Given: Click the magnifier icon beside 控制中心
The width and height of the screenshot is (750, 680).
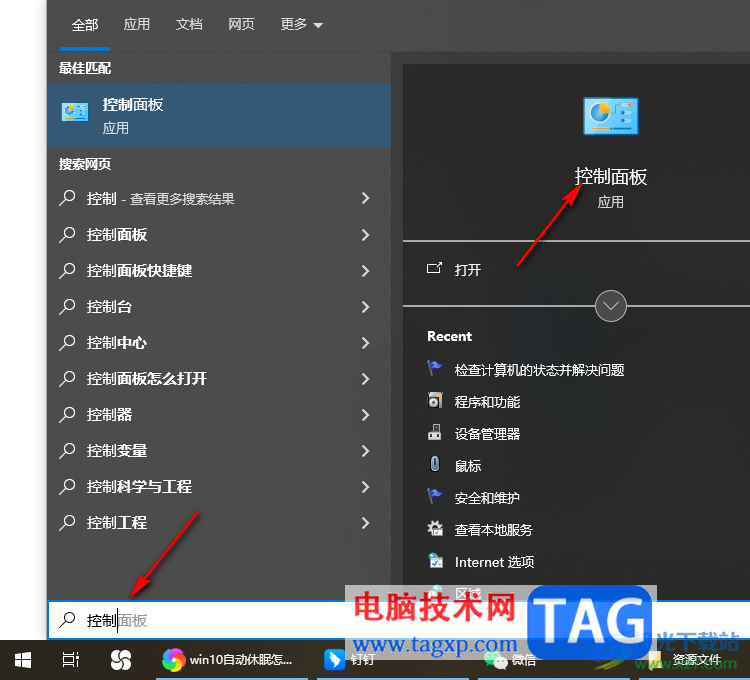Looking at the screenshot, I should click(67, 342).
